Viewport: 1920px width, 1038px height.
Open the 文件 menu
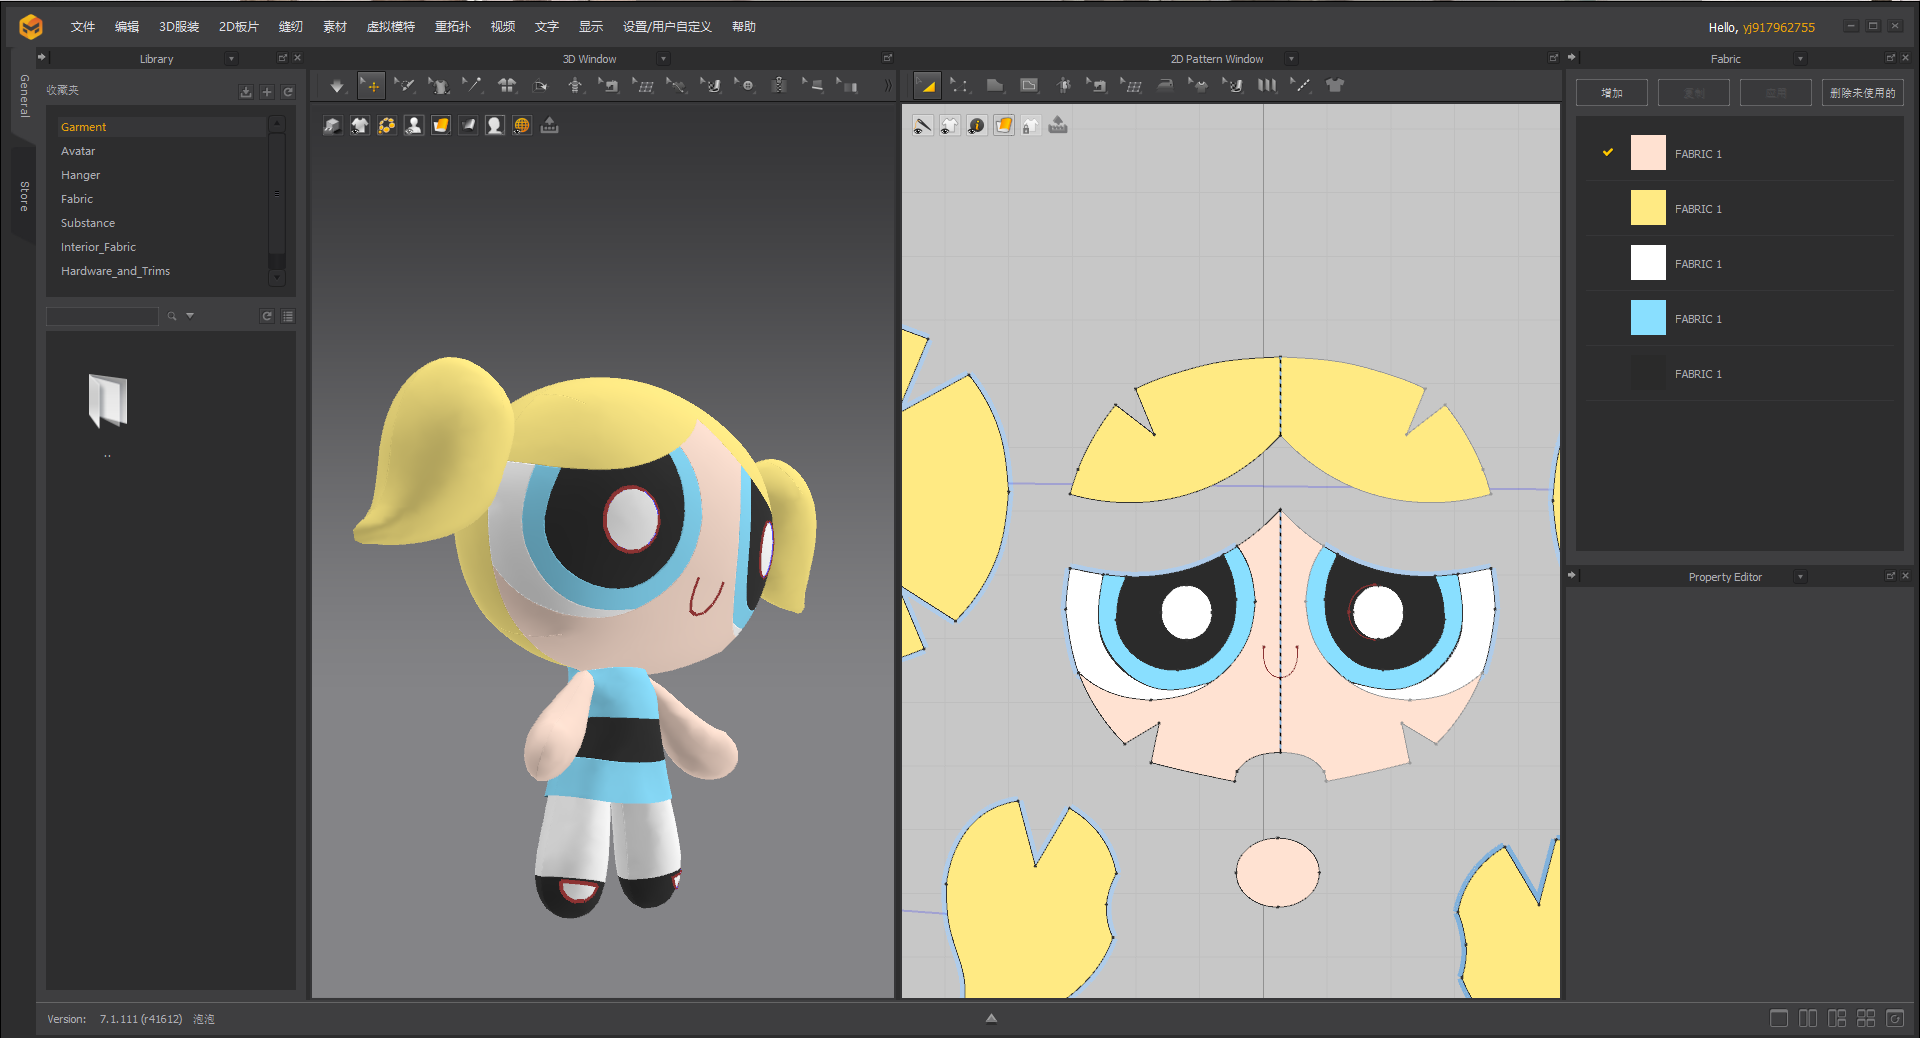(83, 27)
